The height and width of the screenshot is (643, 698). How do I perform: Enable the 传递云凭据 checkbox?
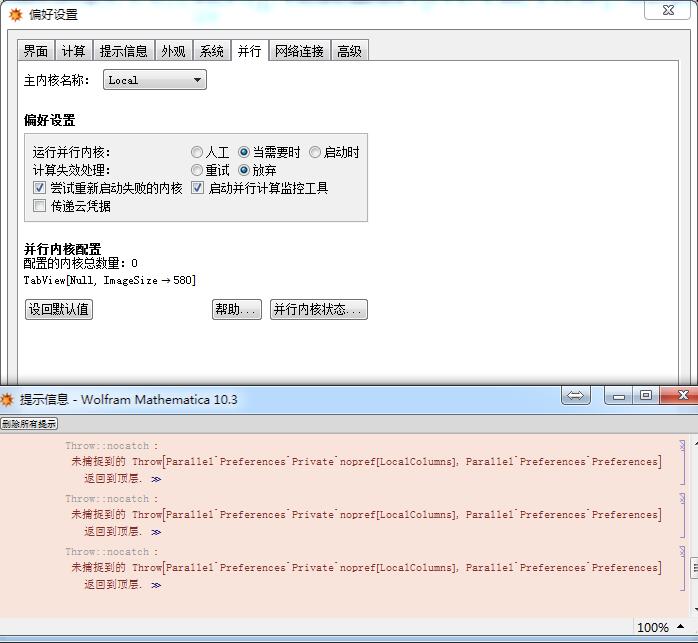click(x=39, y=205)
